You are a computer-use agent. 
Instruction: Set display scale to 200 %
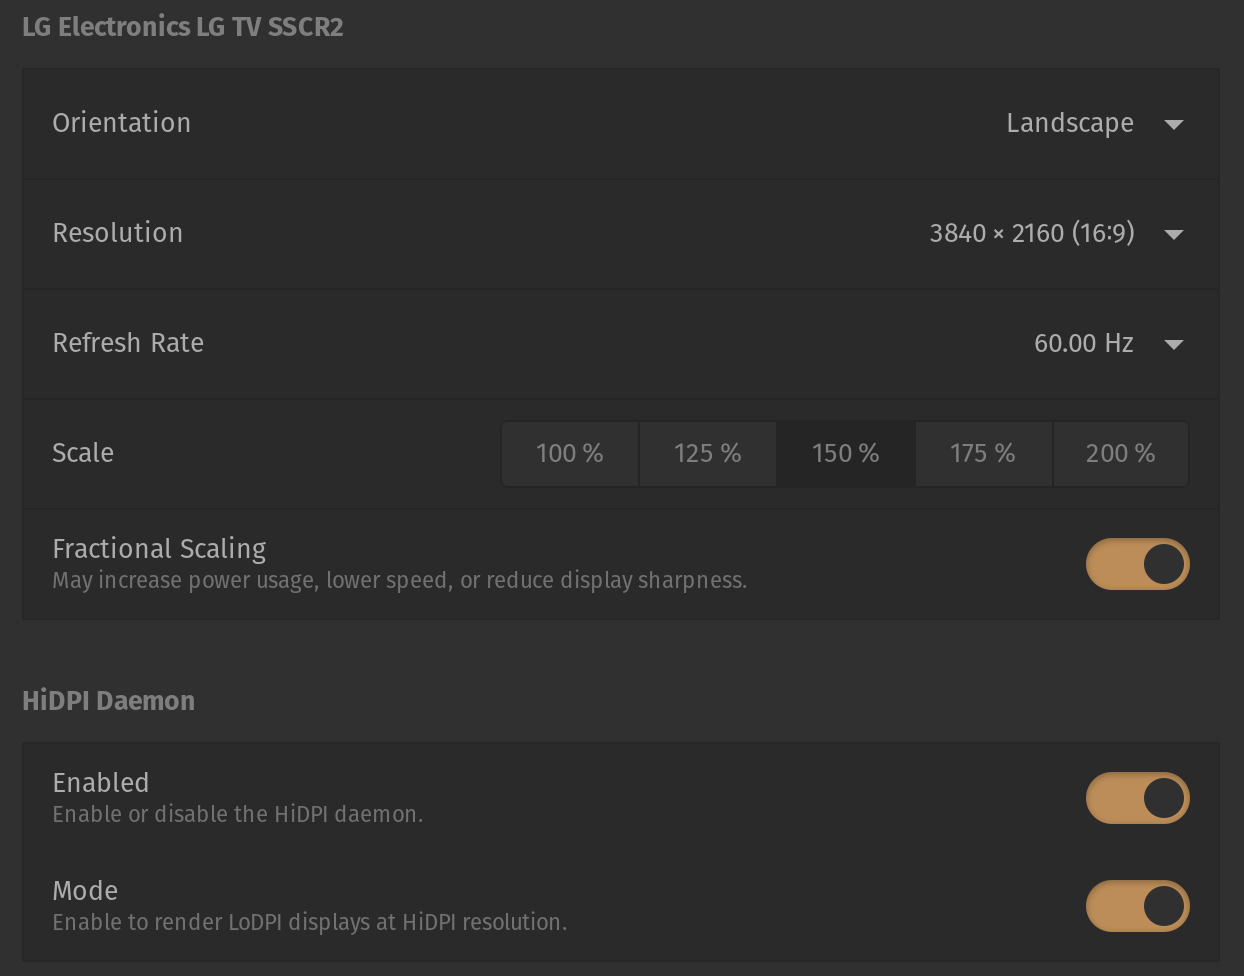tap(1119, 453)
